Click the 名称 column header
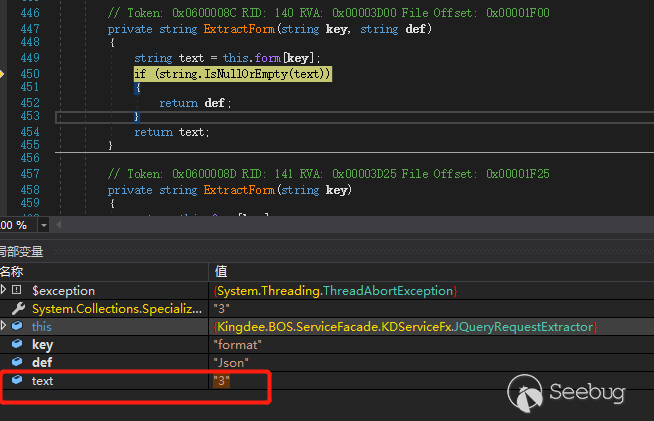Screen dimensions: 654x421 tap(12, 272)
